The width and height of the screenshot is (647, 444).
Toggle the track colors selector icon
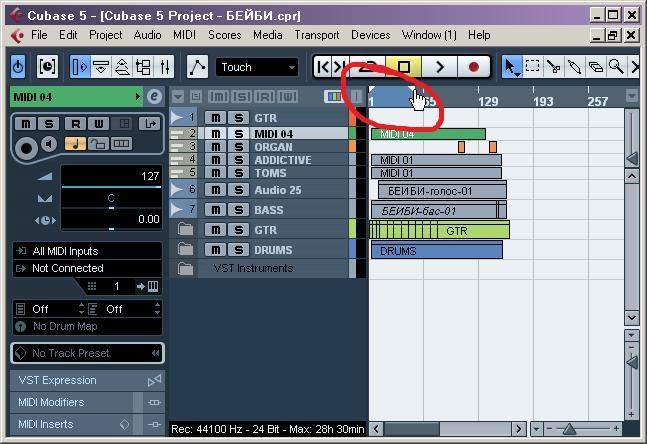click(334, 97)
